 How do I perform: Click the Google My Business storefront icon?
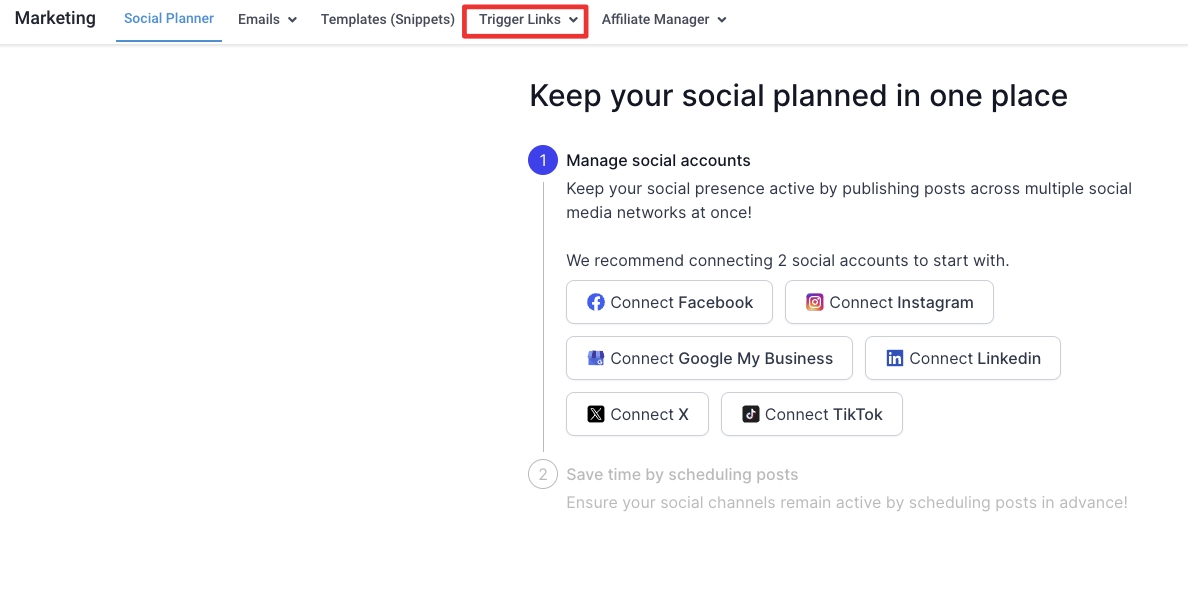[596, 358]
